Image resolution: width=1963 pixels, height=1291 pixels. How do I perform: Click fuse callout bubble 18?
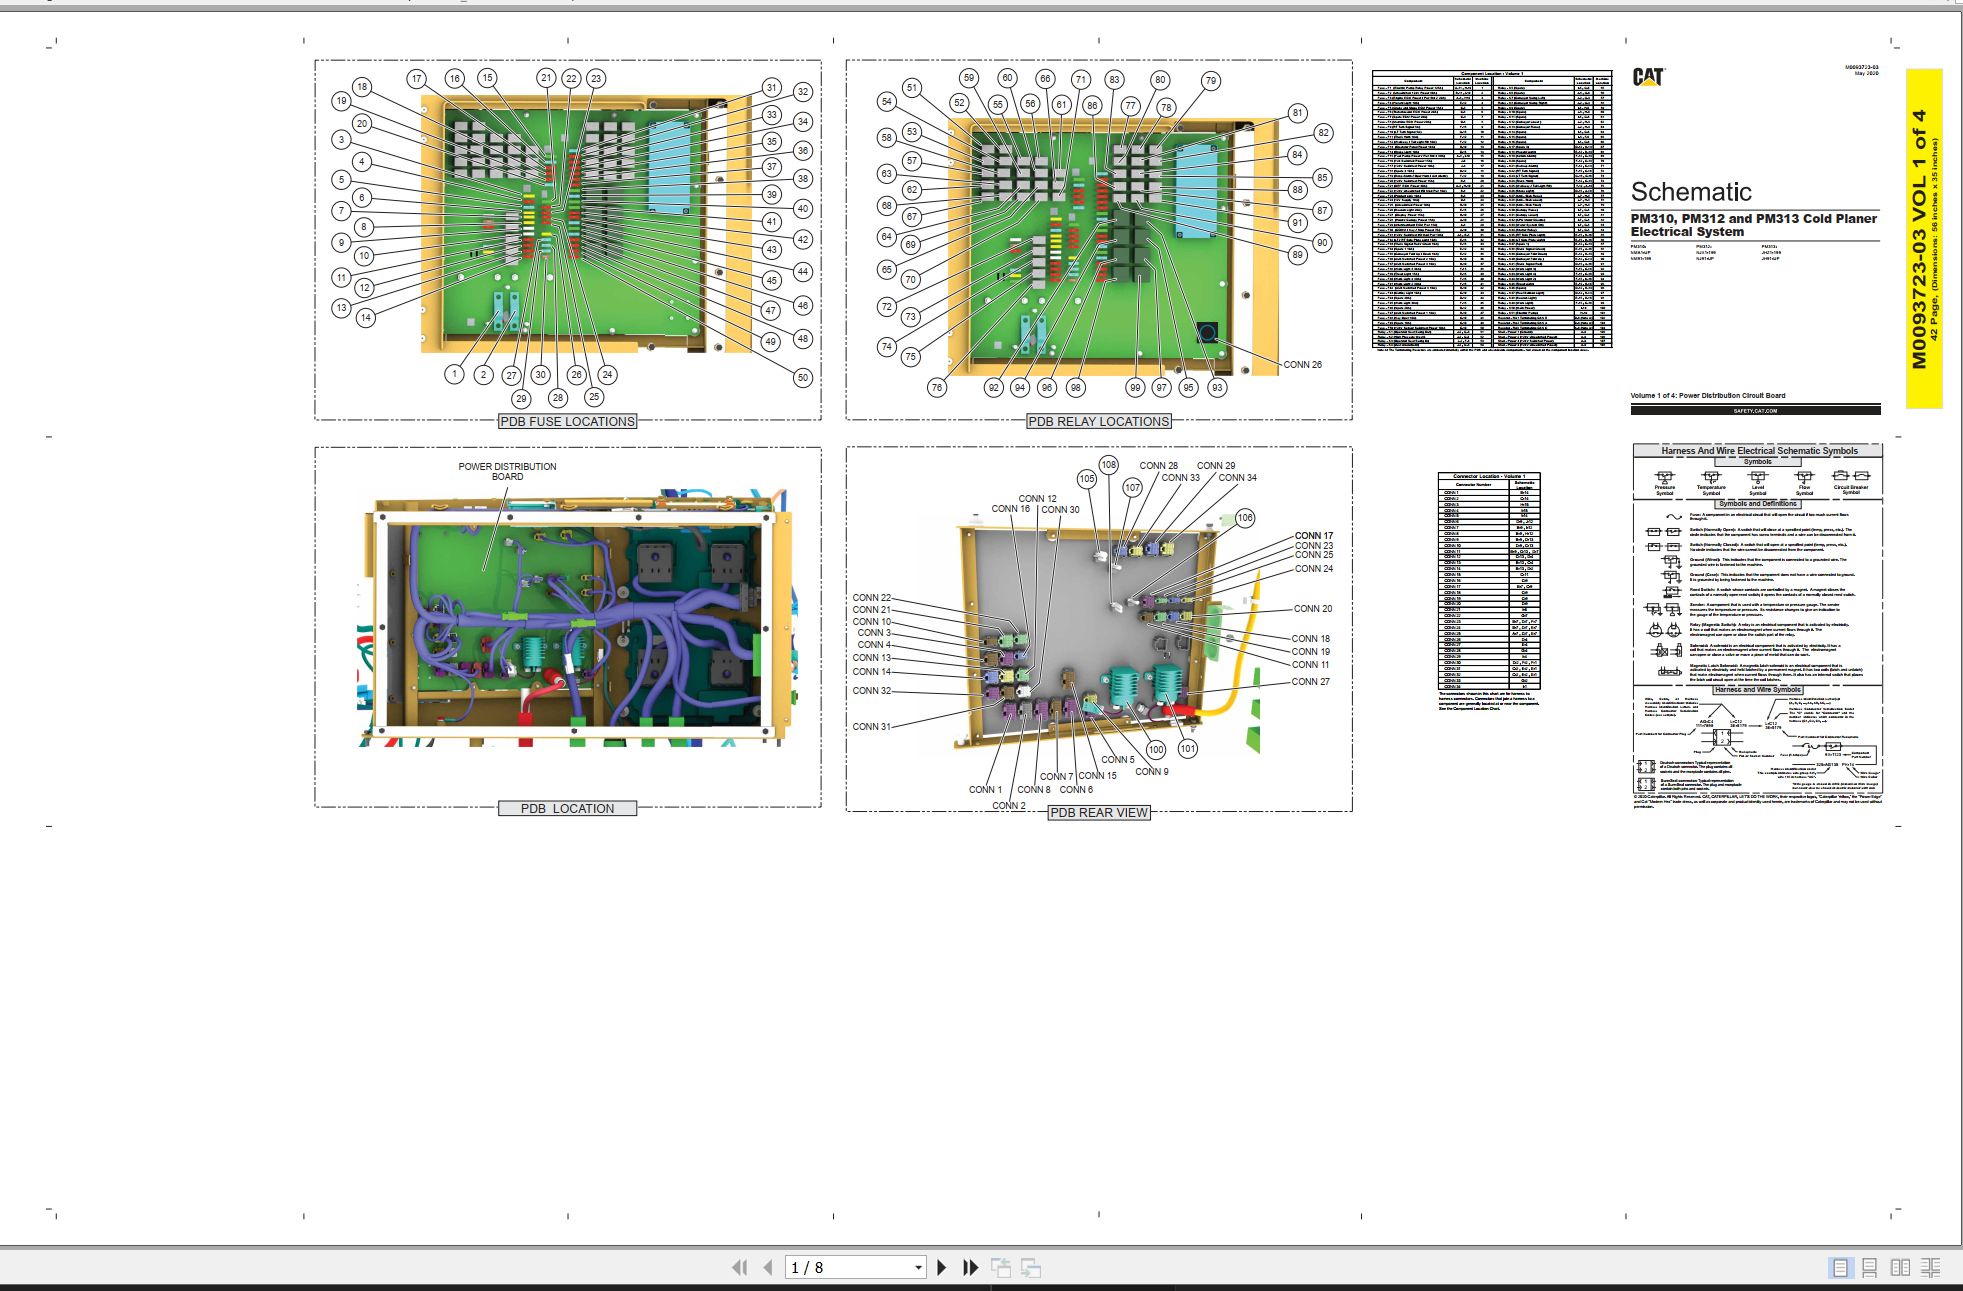coord(362,87)
